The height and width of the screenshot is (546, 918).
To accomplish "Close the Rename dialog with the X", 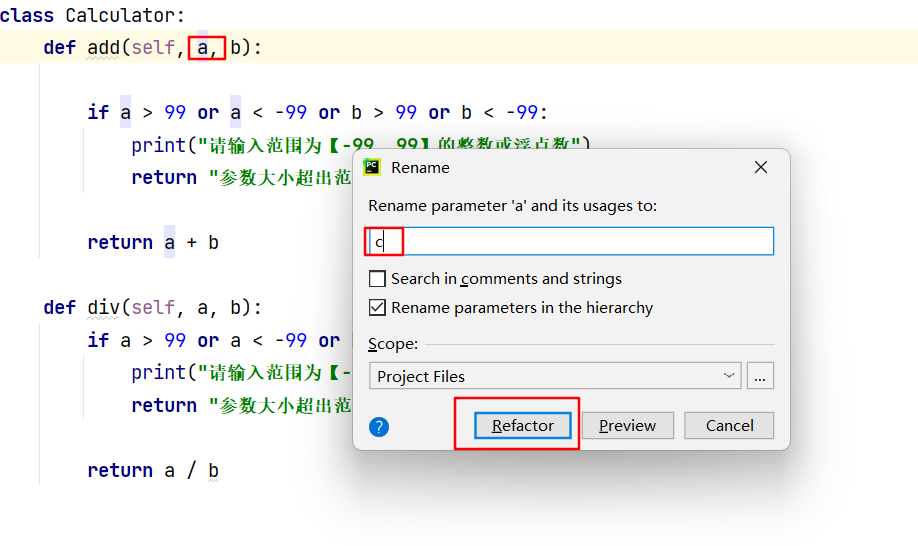I will [761, 167].
